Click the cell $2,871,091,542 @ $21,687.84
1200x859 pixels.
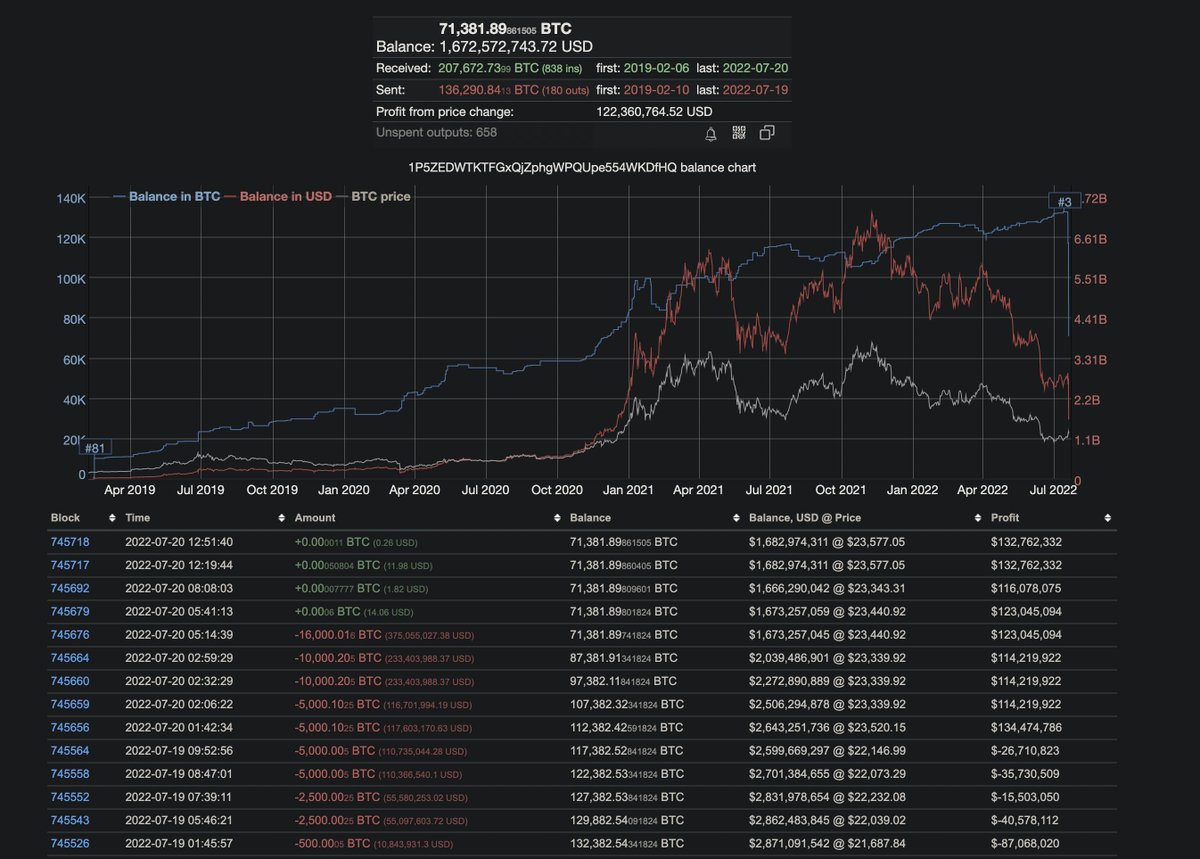click(827, 844)
